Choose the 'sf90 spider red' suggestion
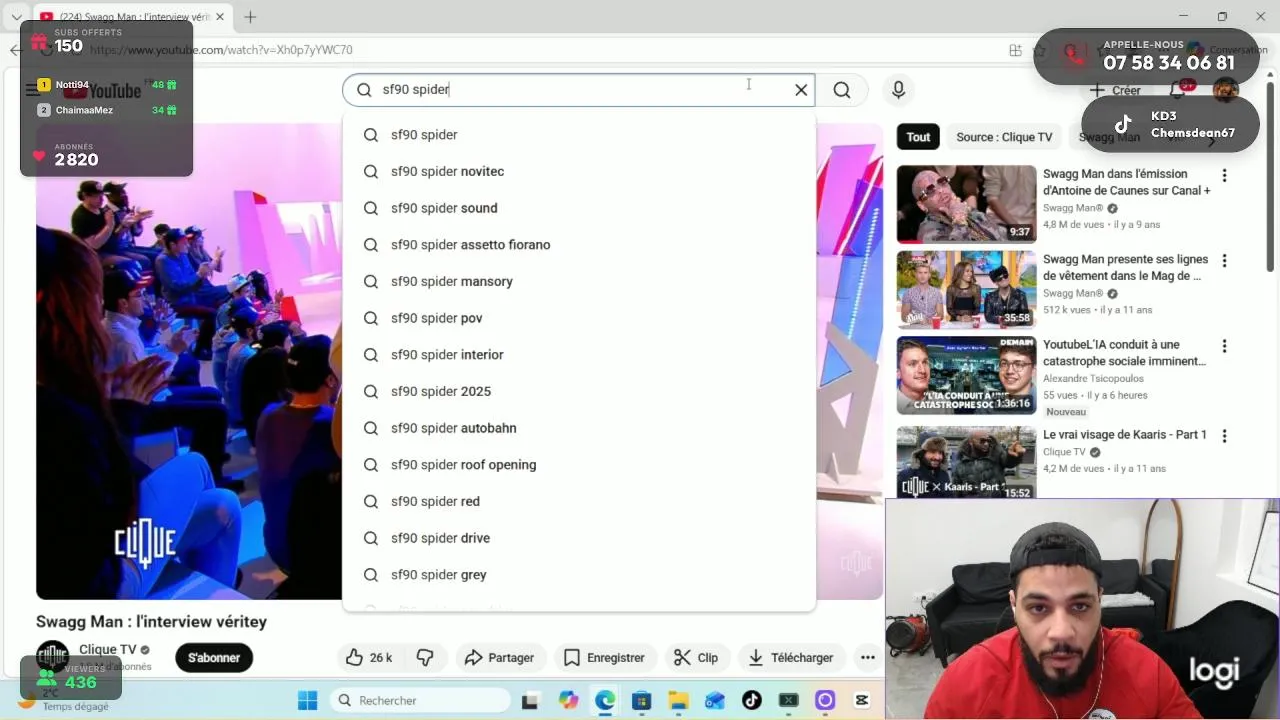Image resolution: width=1280 pixels, height=720 pixels. [x=579, y=501]
